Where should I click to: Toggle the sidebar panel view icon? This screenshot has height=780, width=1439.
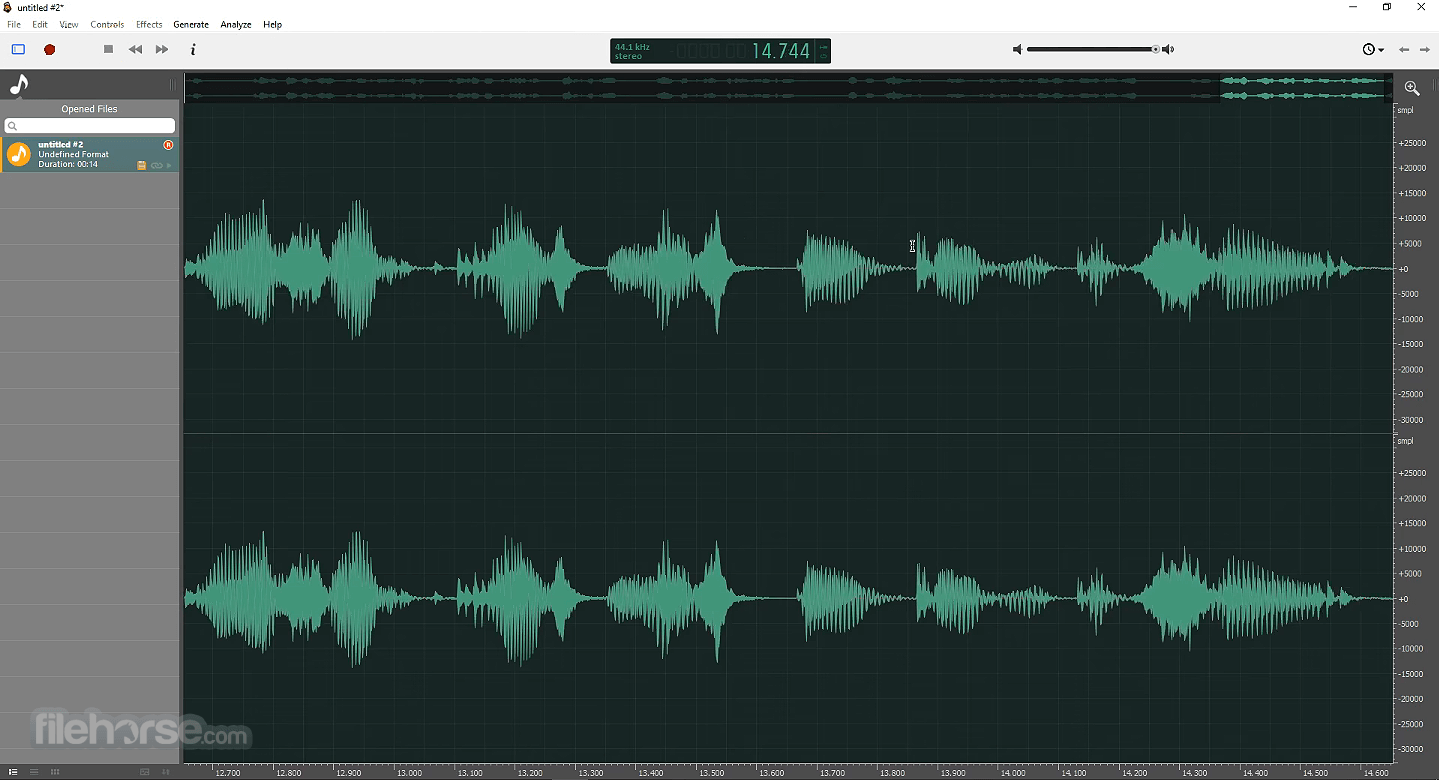(18, 49)
